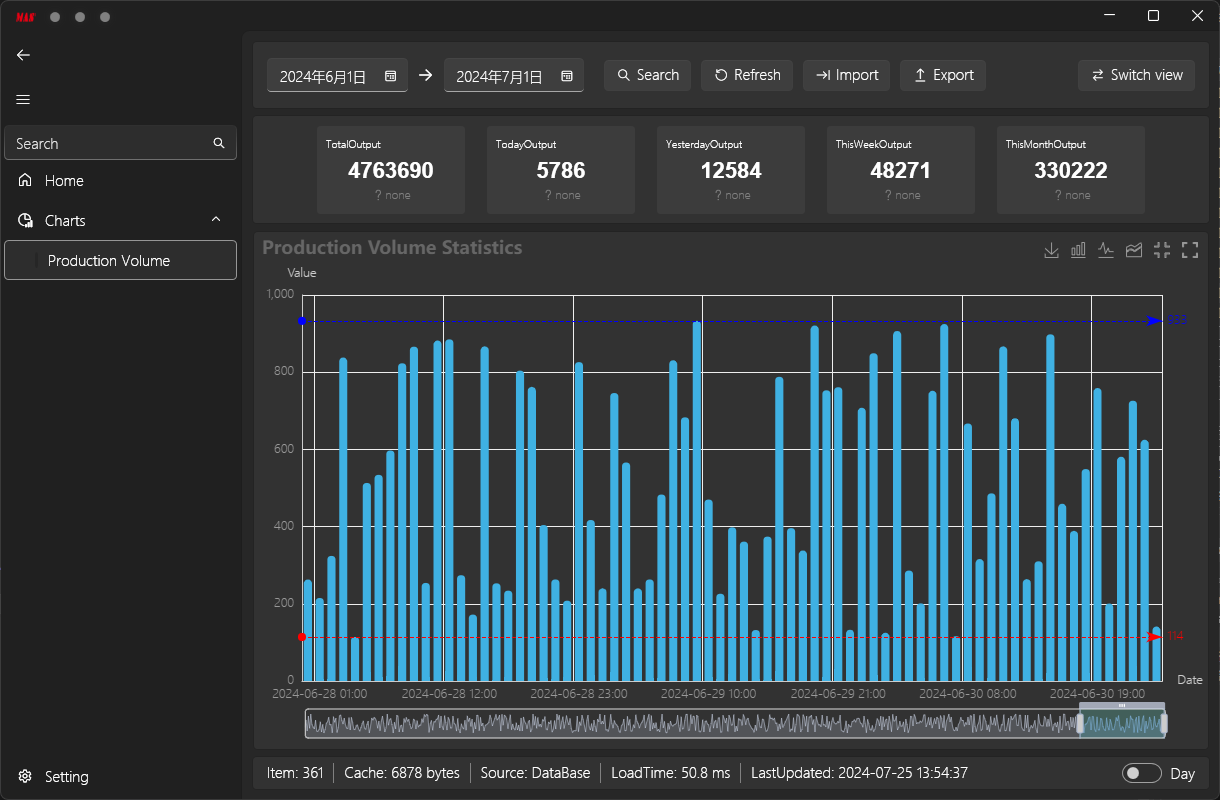Switch chart to area type

[1134, 250]
